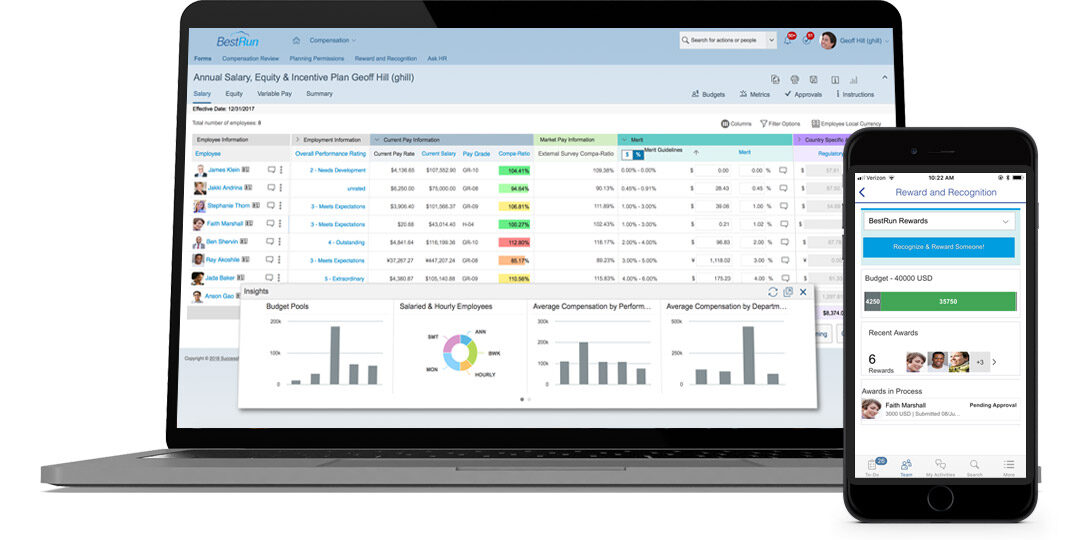
Task: Switch to the Variable Pay tab
Action: [274, 94]
